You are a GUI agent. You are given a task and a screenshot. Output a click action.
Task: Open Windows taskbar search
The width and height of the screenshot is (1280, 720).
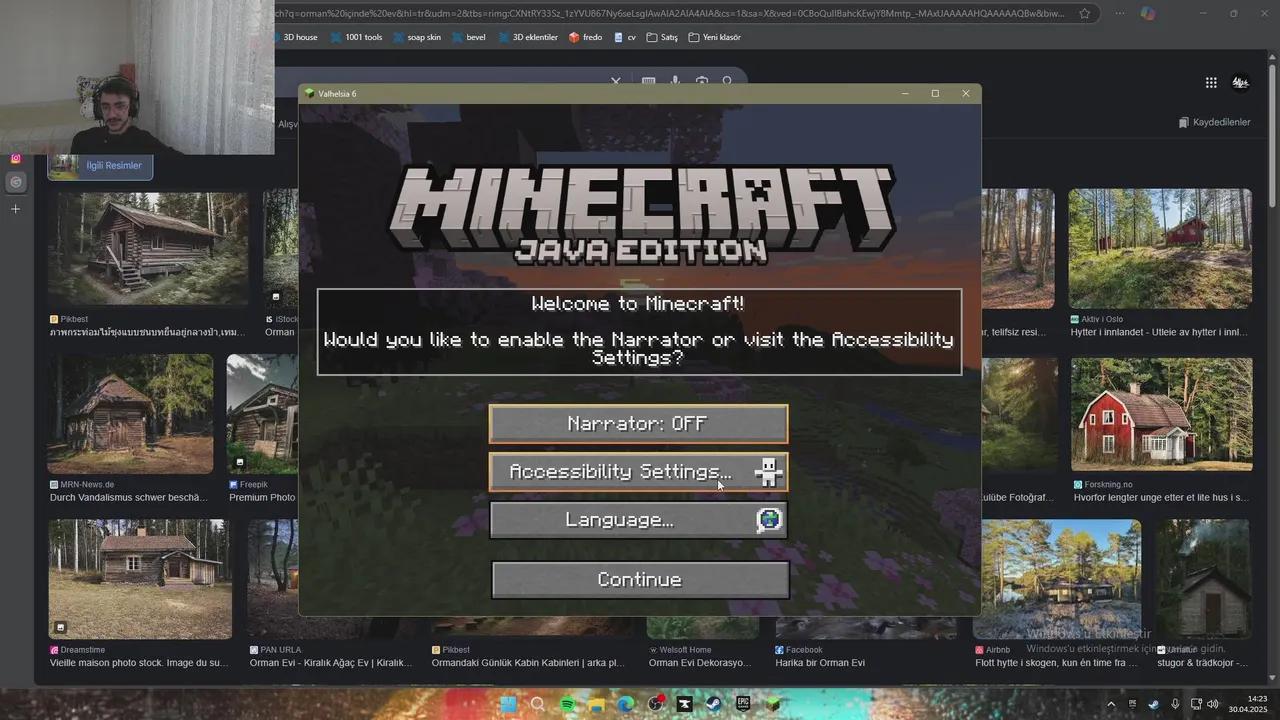point(538,704)
